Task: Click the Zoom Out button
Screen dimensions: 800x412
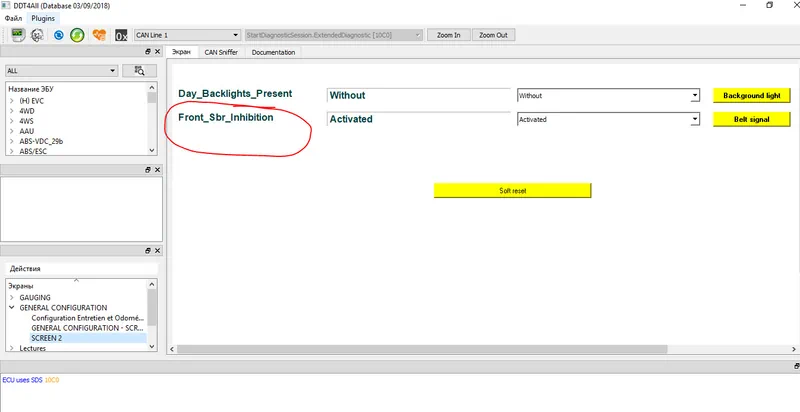Action: [493, 35]
